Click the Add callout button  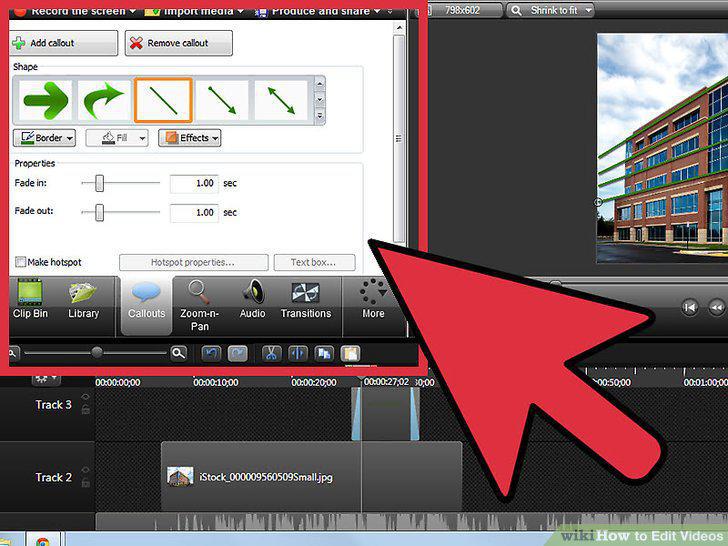pyautogui.click(x=64, y=43)
